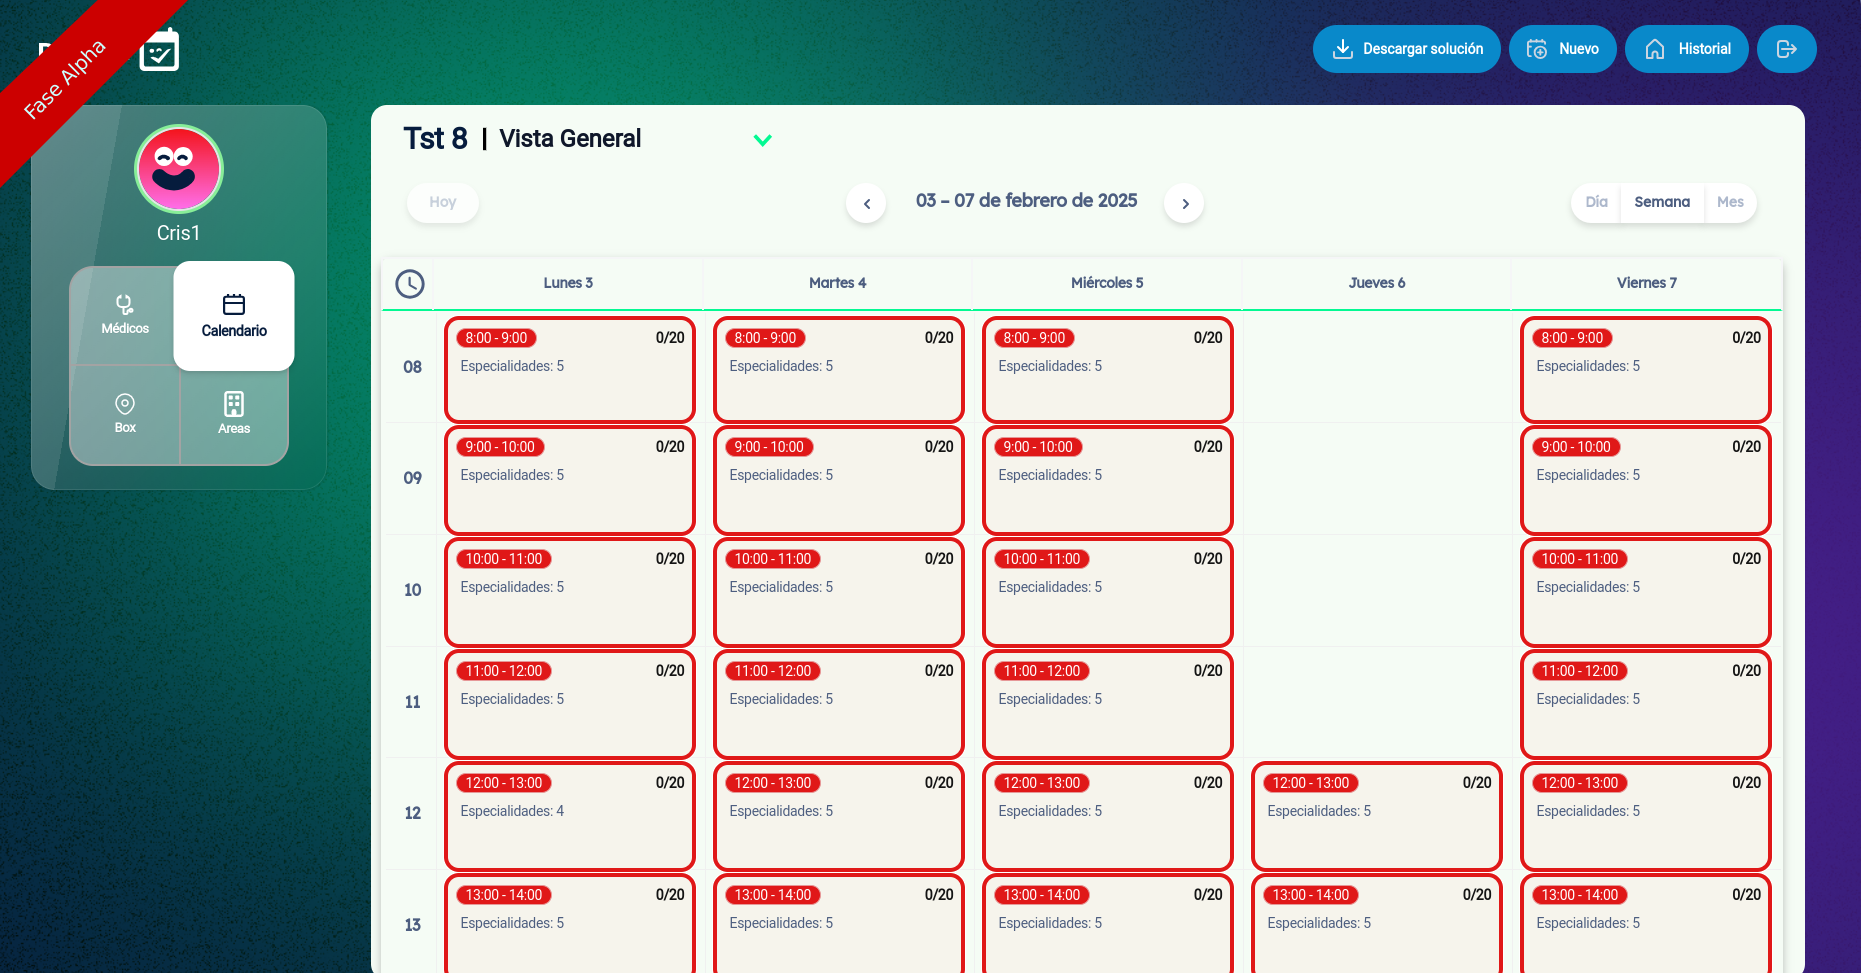Go to the next week
Screen dimensions: 1861x973
click(x=1185, y=204)
